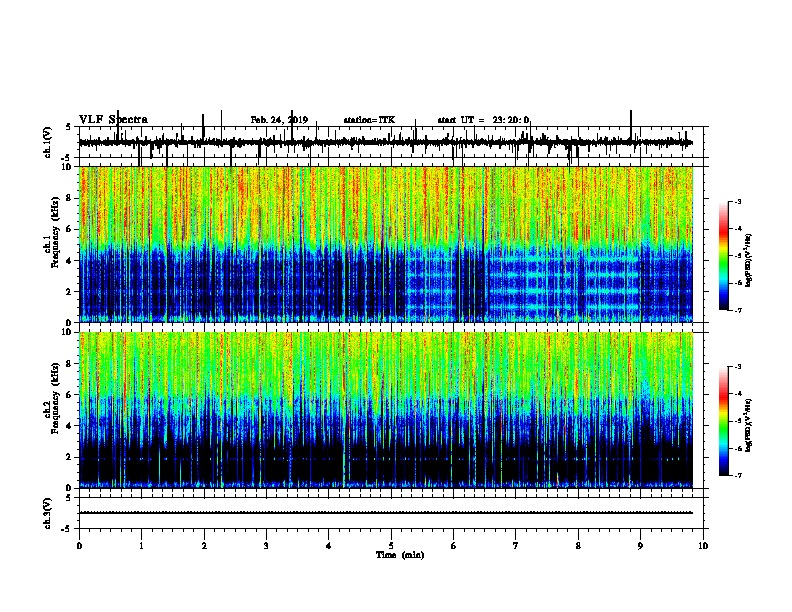Click time axis tick label "8"

click(x=578, y=546)
